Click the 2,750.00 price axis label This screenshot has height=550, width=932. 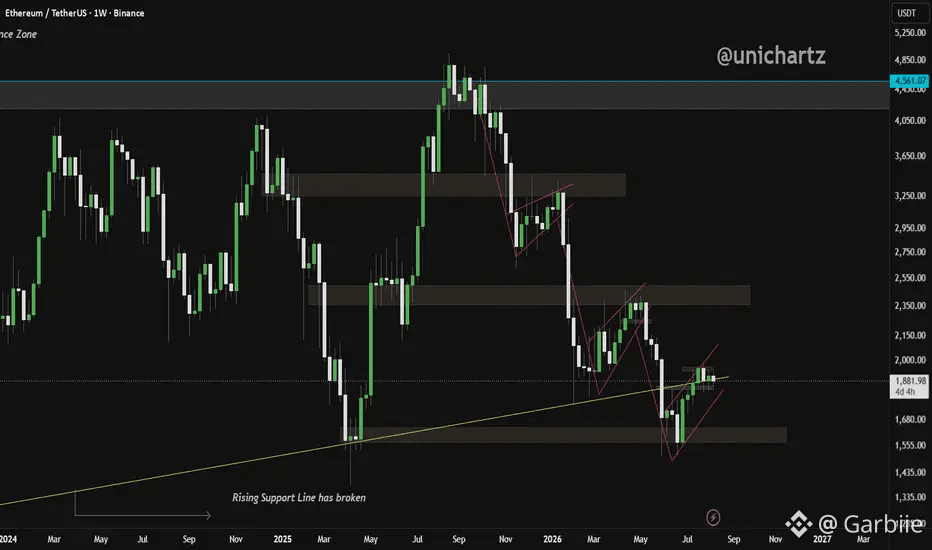[910, 252]
